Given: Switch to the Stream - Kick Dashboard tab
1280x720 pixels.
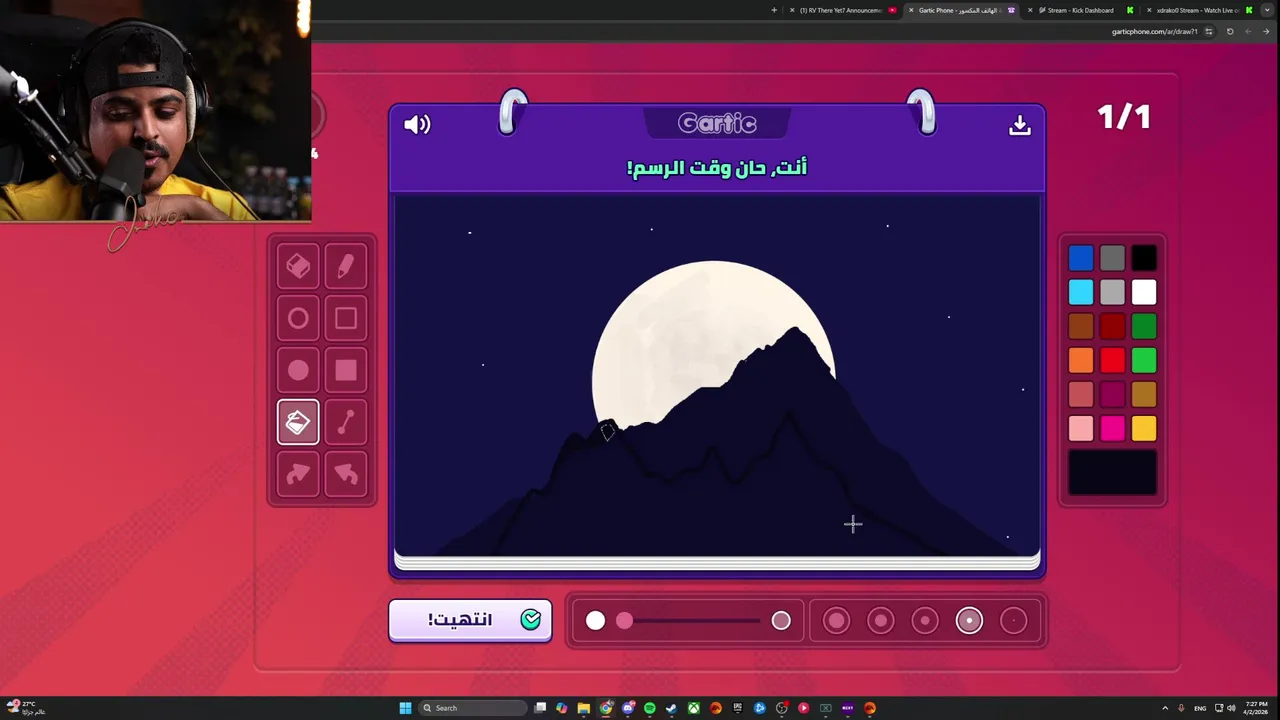Looking at the screenshot, I should coord(1080,10).
